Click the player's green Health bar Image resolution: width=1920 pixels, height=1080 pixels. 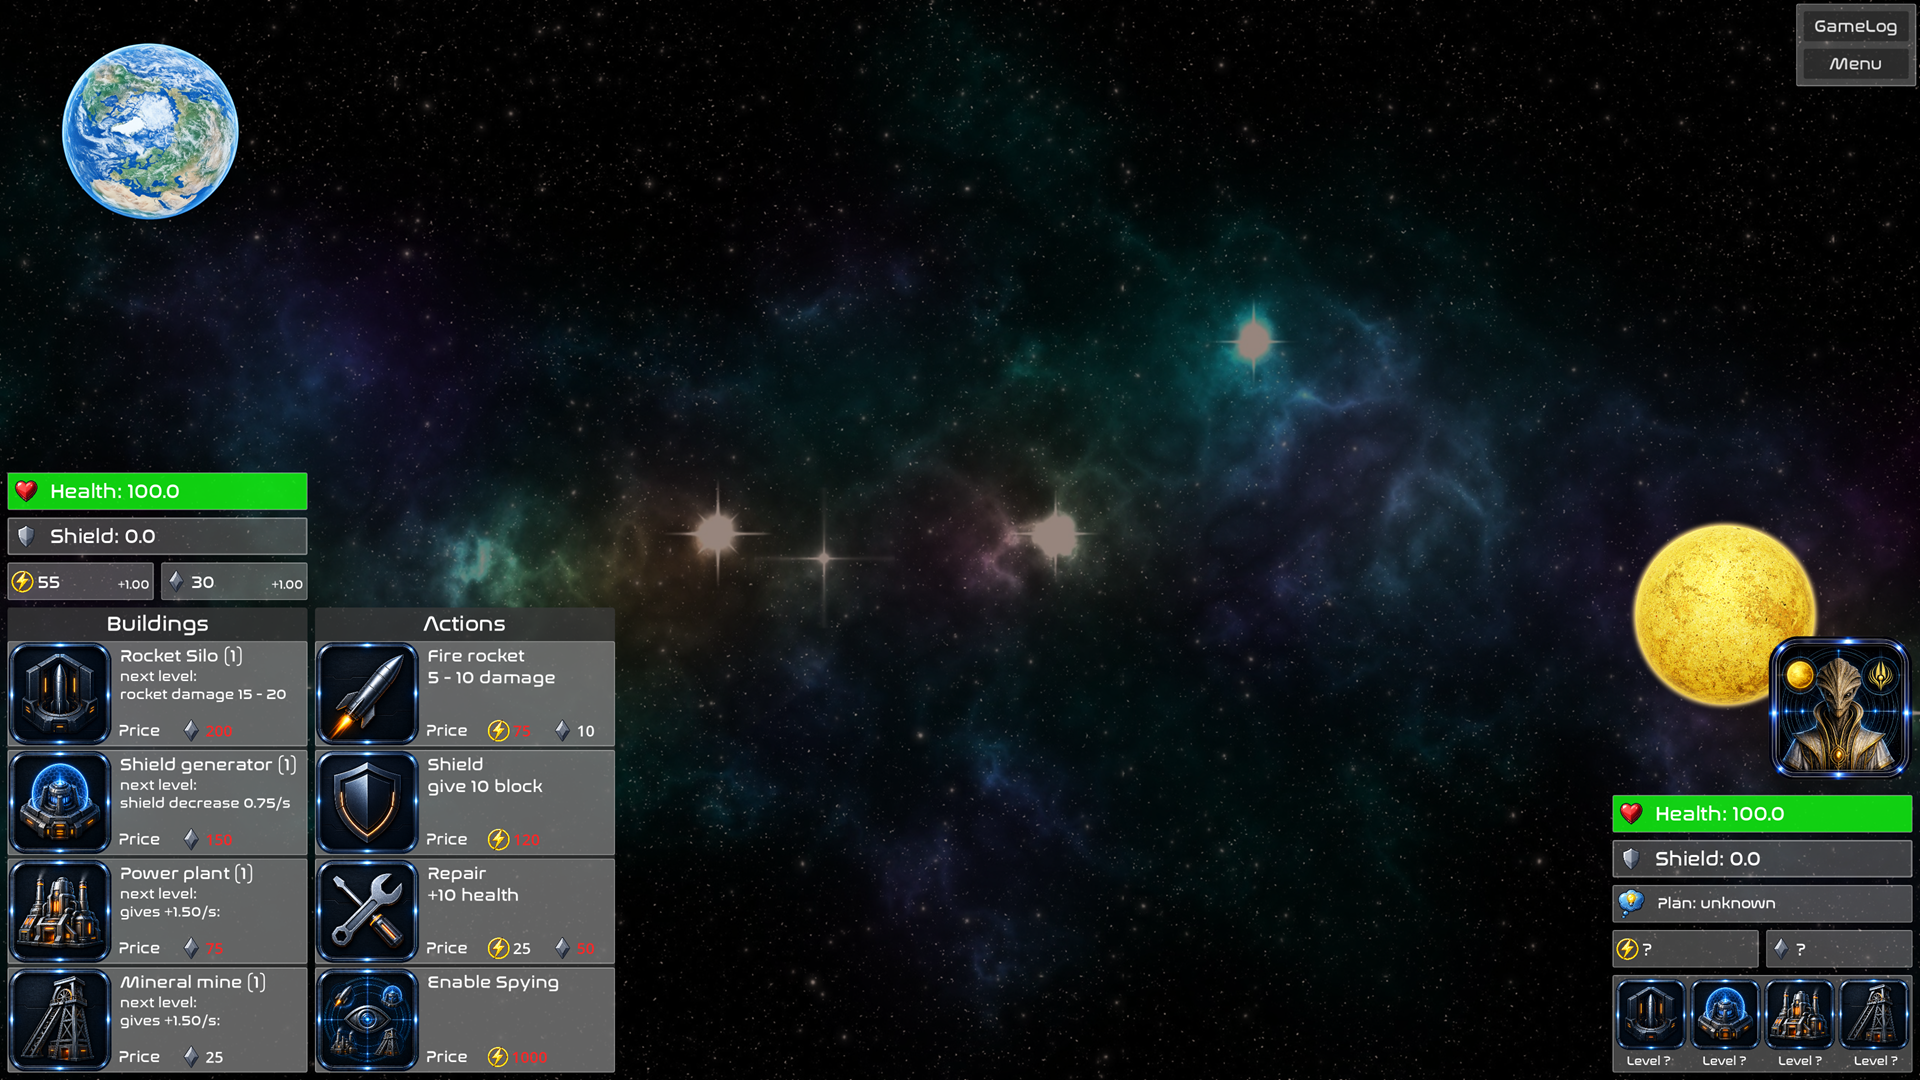(x=157, y=491)
